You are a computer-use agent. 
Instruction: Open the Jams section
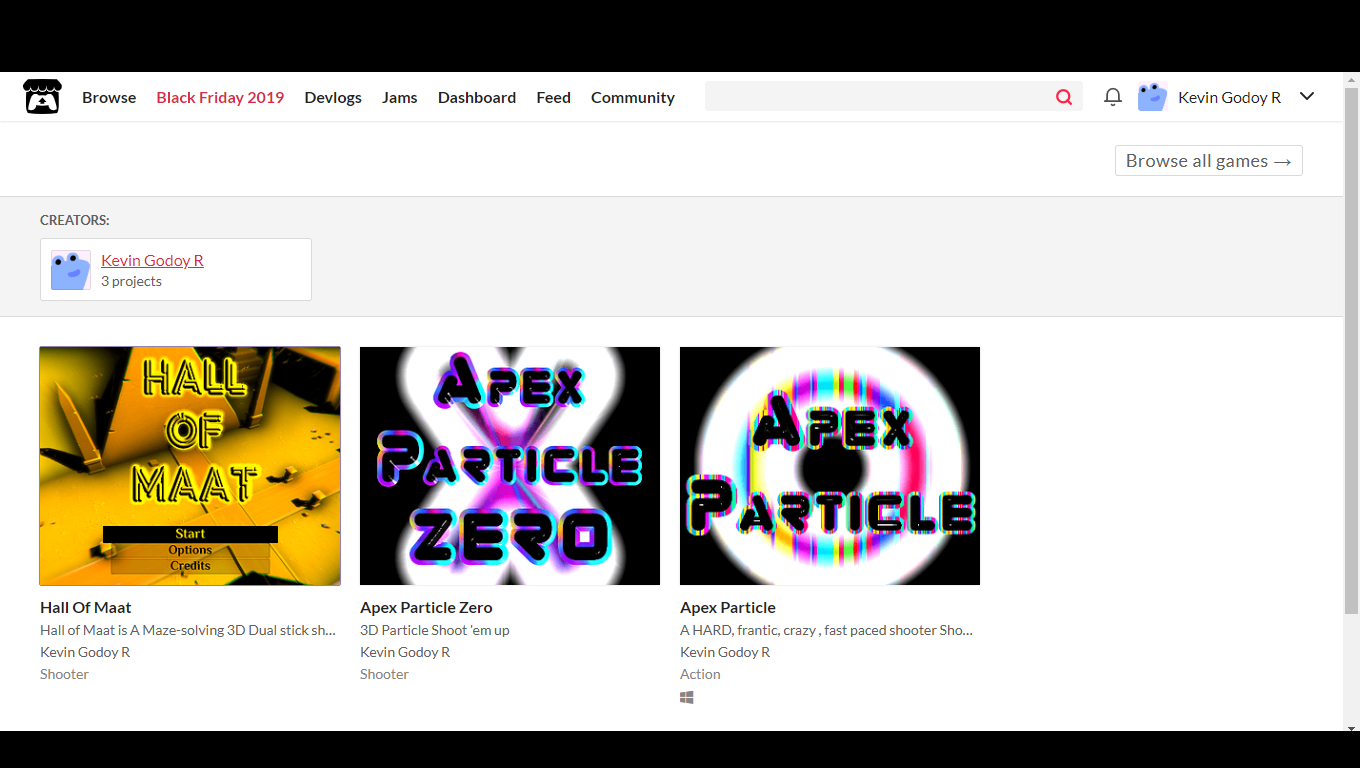[400, 97]
